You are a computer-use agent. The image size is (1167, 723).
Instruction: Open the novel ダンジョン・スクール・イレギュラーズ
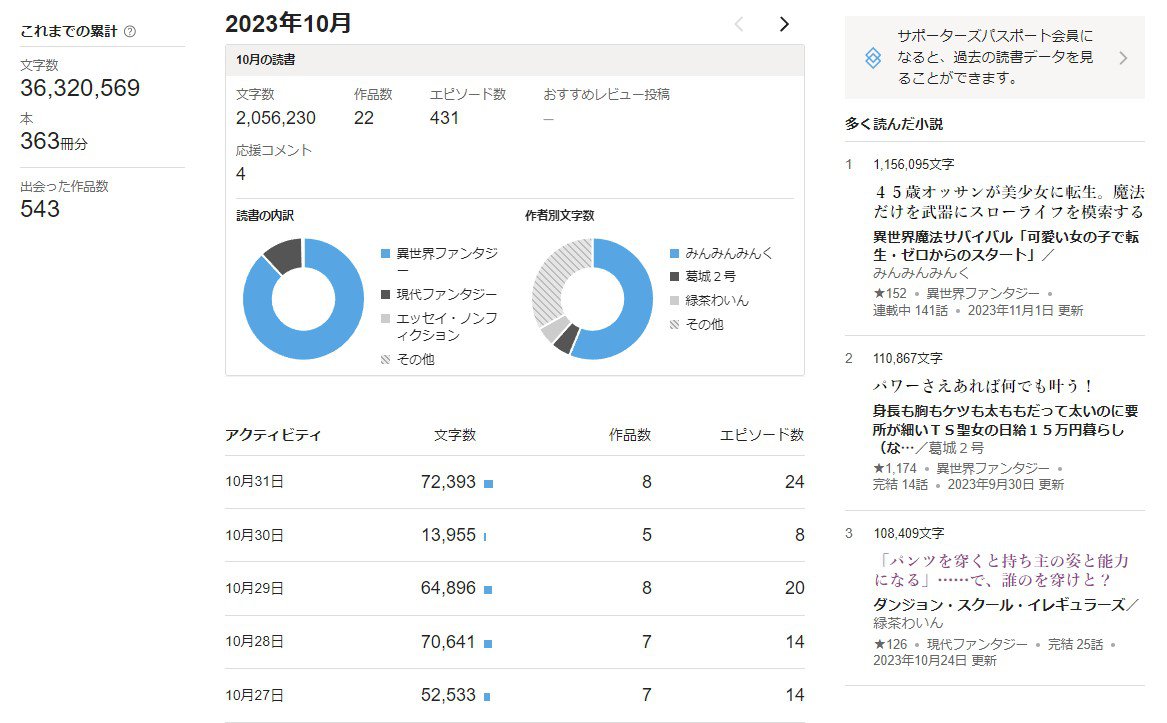[x=1004, y=604]
